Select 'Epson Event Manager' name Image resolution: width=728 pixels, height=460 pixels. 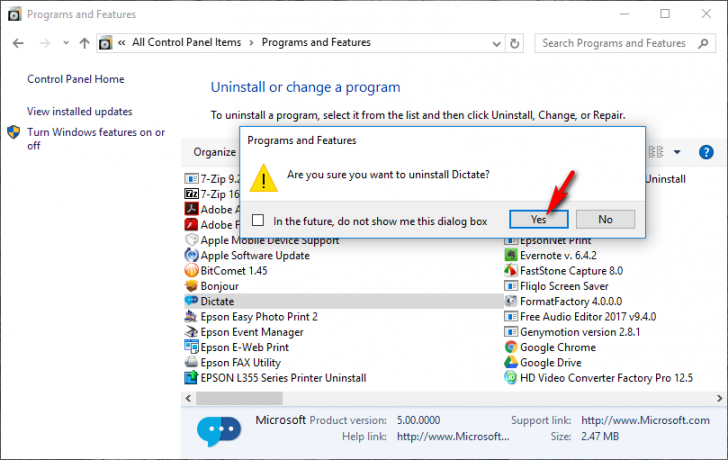point(252,332)
